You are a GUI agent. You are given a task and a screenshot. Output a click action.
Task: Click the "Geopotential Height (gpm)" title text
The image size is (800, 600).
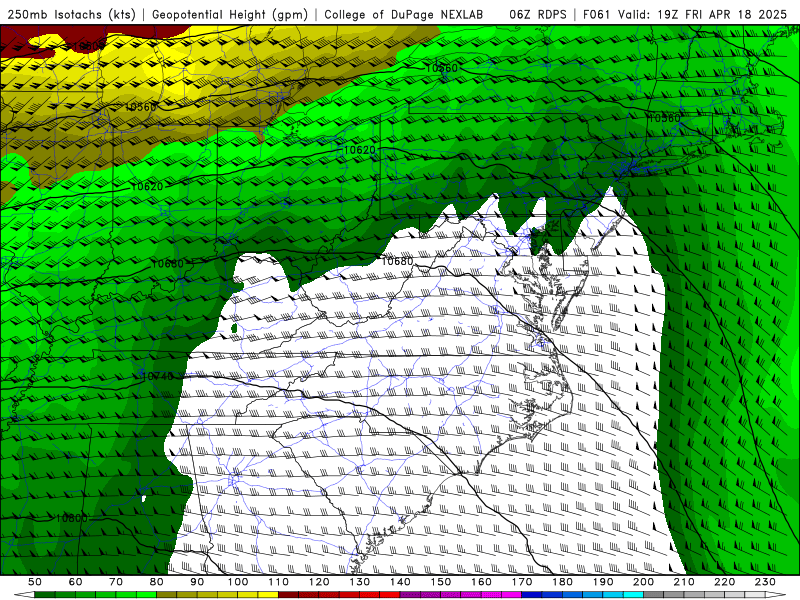(230, 14)
